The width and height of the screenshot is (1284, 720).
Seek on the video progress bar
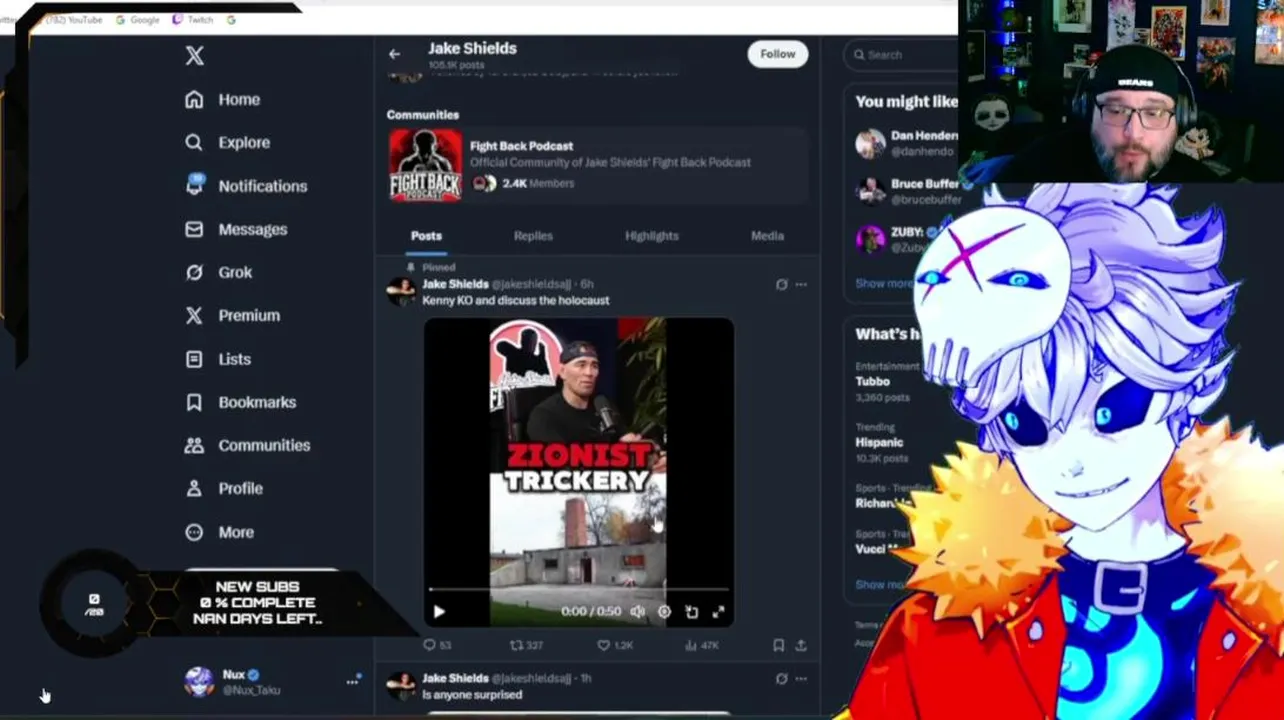pyautogui.click(x=579, y=590)
